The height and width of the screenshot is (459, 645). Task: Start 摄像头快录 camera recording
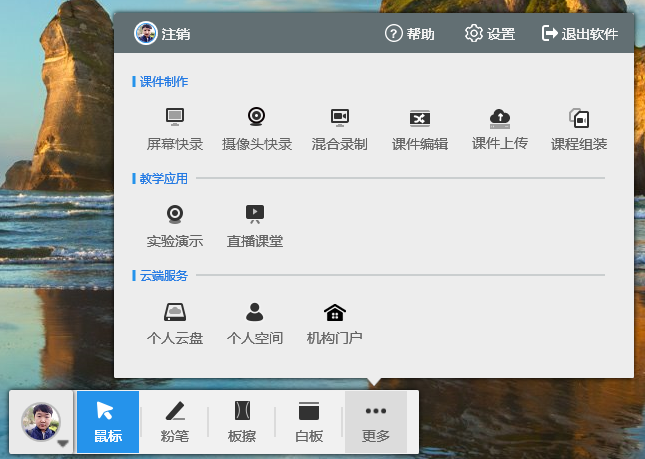click(256, 127)
